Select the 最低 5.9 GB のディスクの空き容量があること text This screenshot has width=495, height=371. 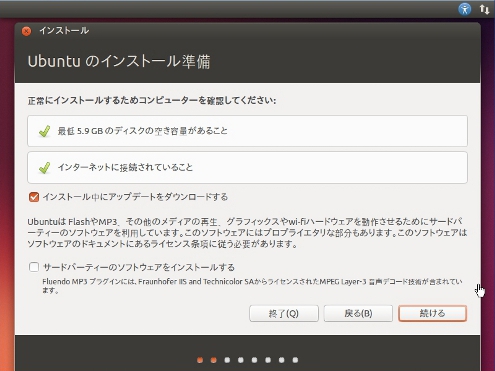coord(143,131)
